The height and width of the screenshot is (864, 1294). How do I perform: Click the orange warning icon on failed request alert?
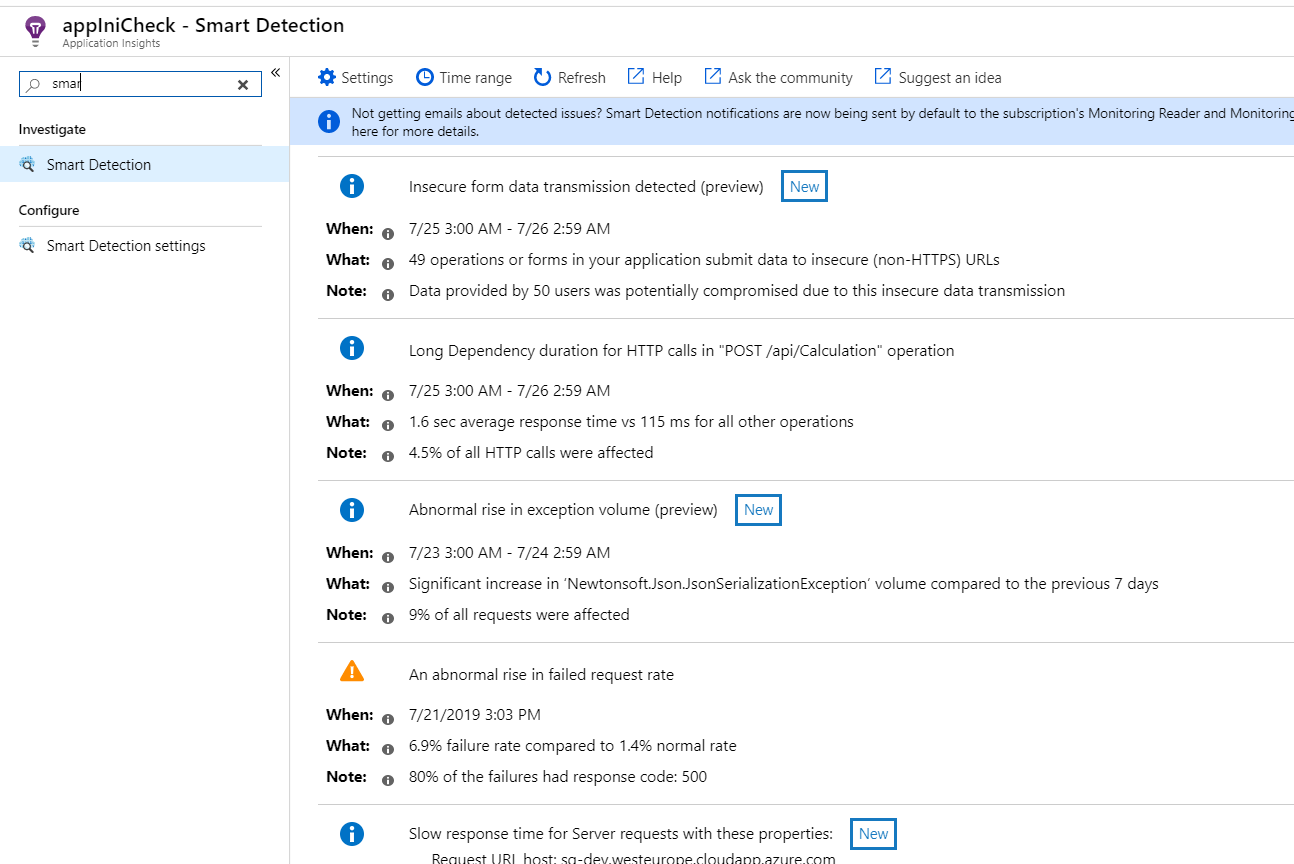coord(351,671)
